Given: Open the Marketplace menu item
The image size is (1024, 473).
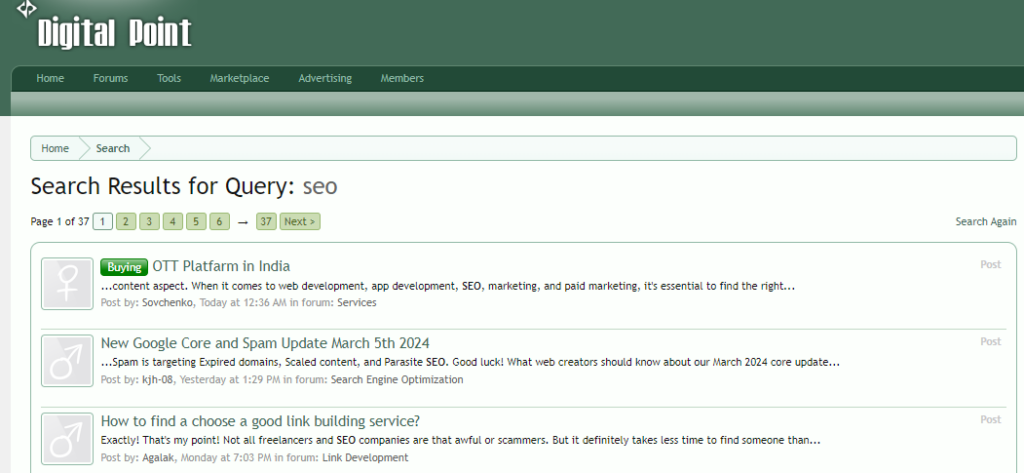Looking at the screenshot, I should click(239, 78).
